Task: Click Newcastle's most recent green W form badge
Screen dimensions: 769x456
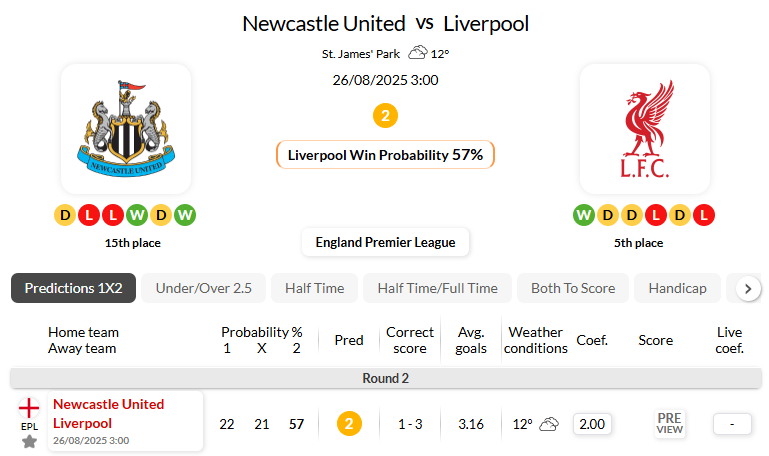Action: 186,214
